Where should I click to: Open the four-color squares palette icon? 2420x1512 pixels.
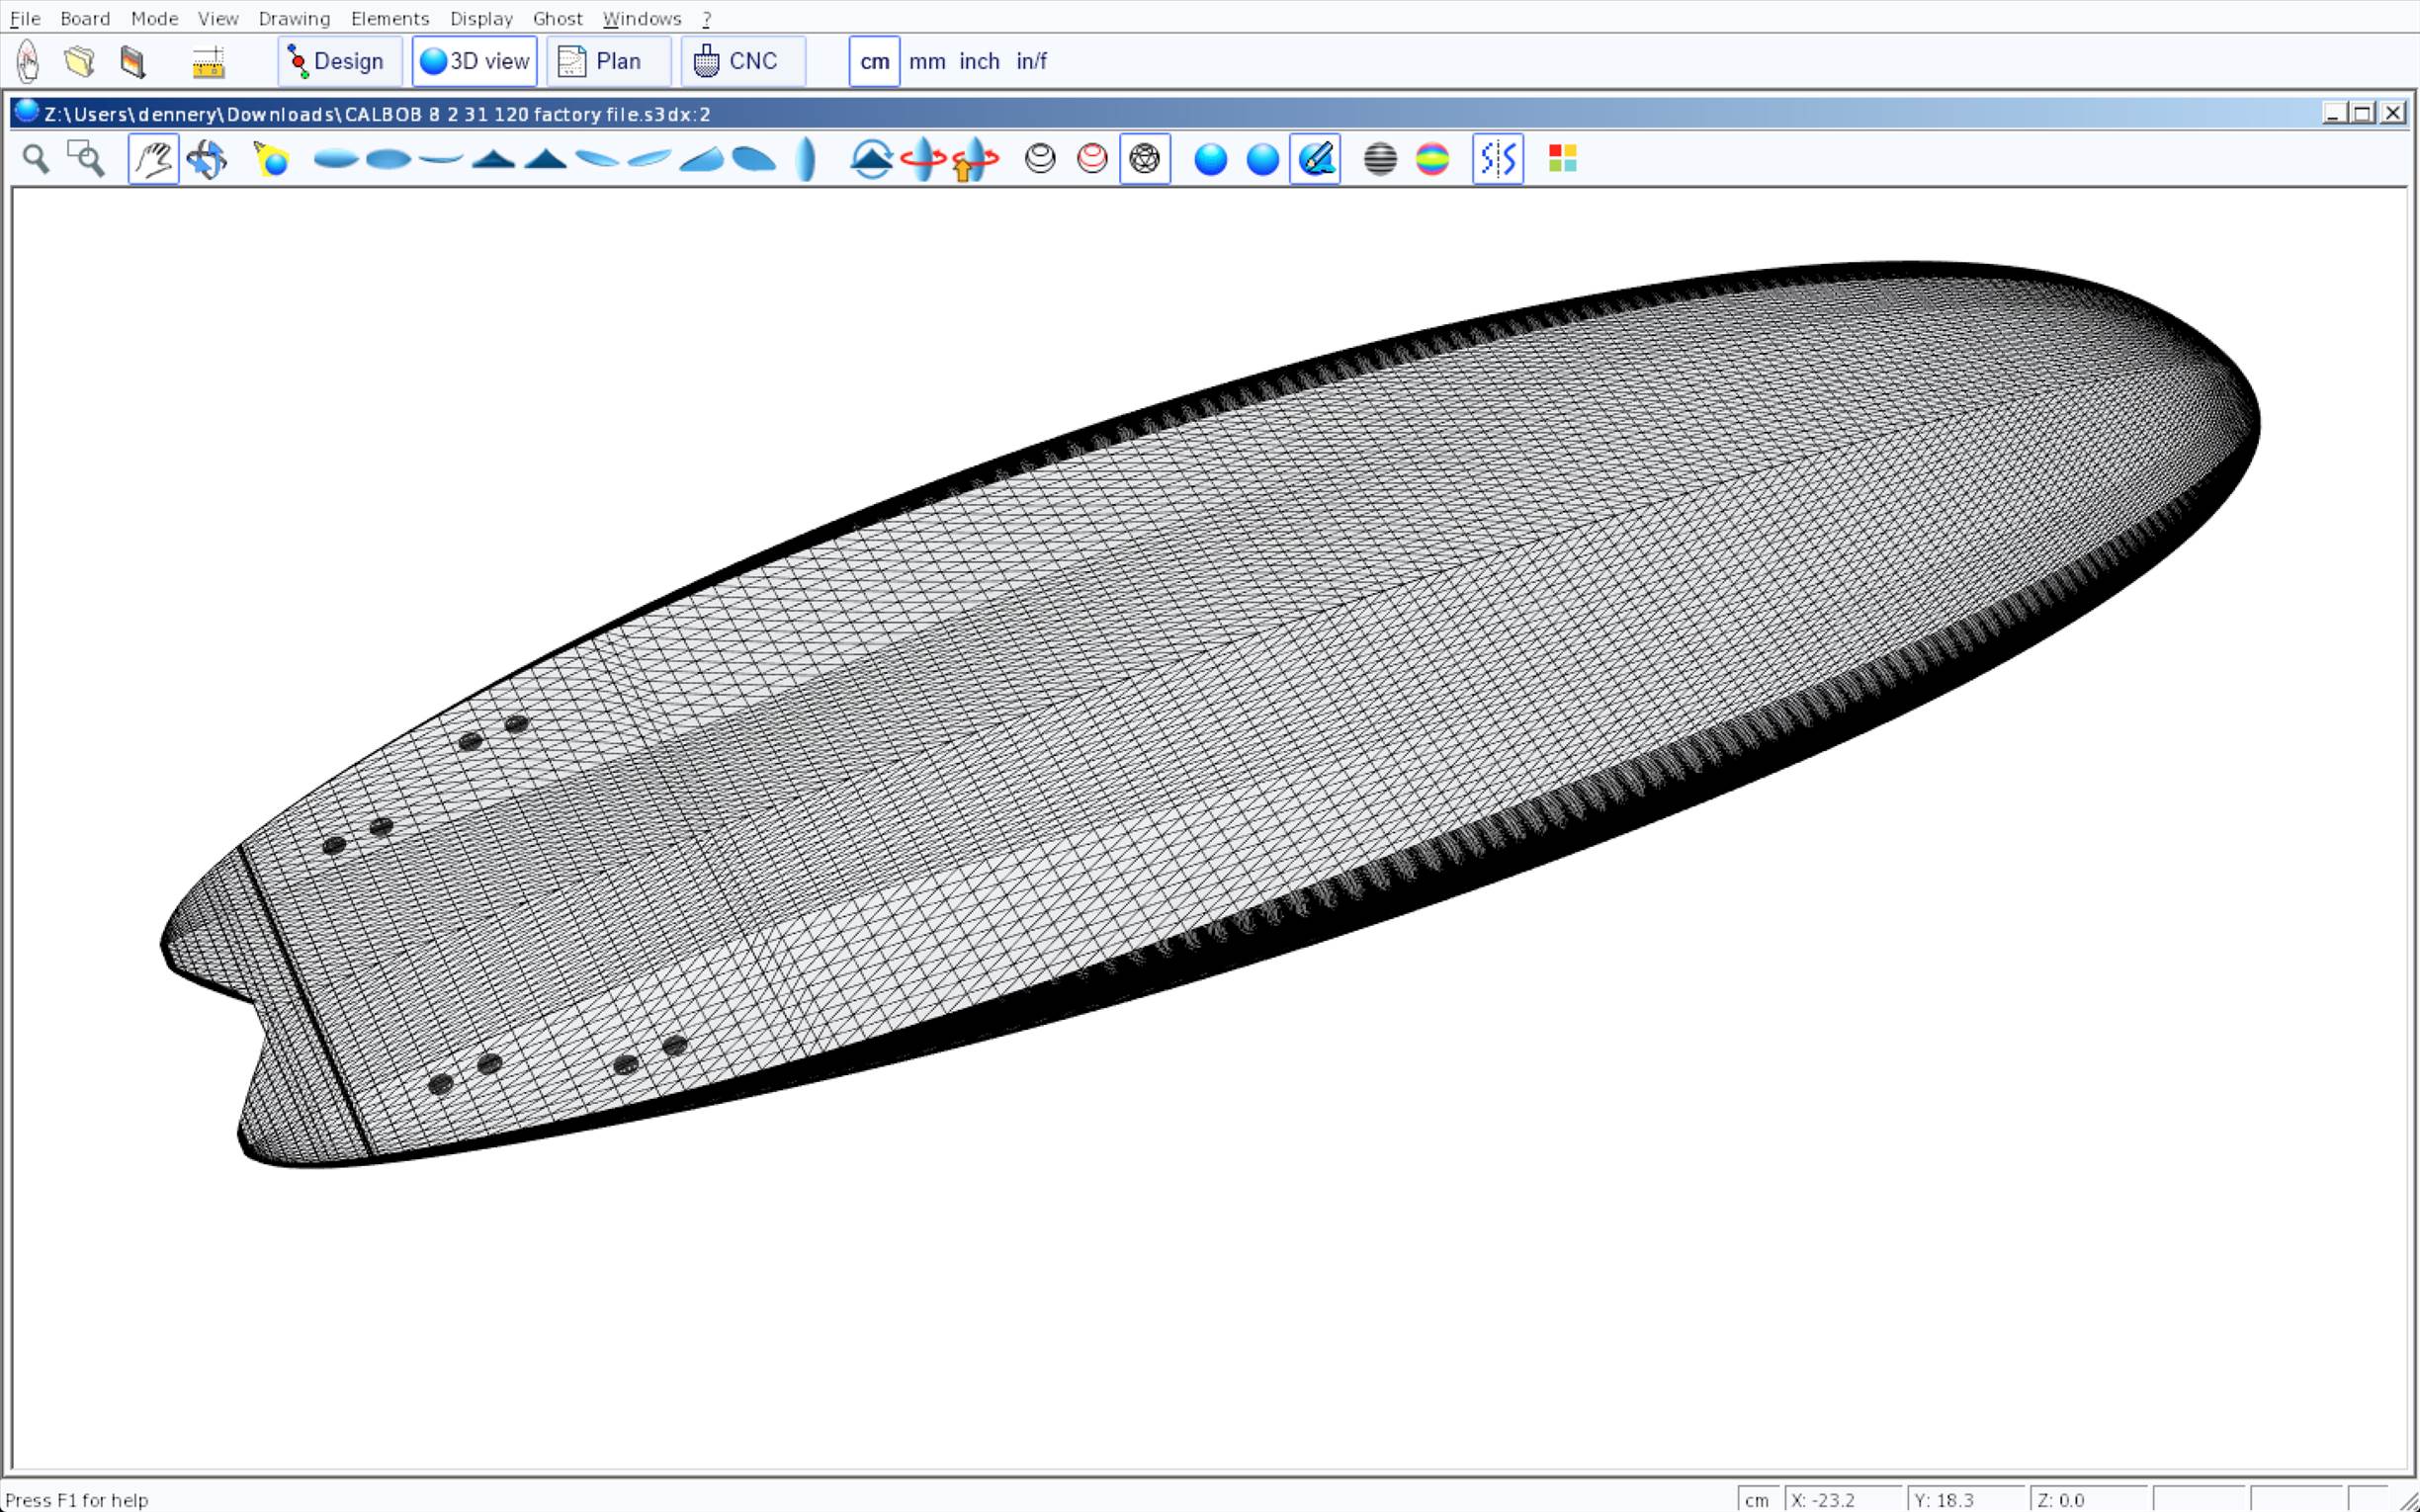point(1562,159)
